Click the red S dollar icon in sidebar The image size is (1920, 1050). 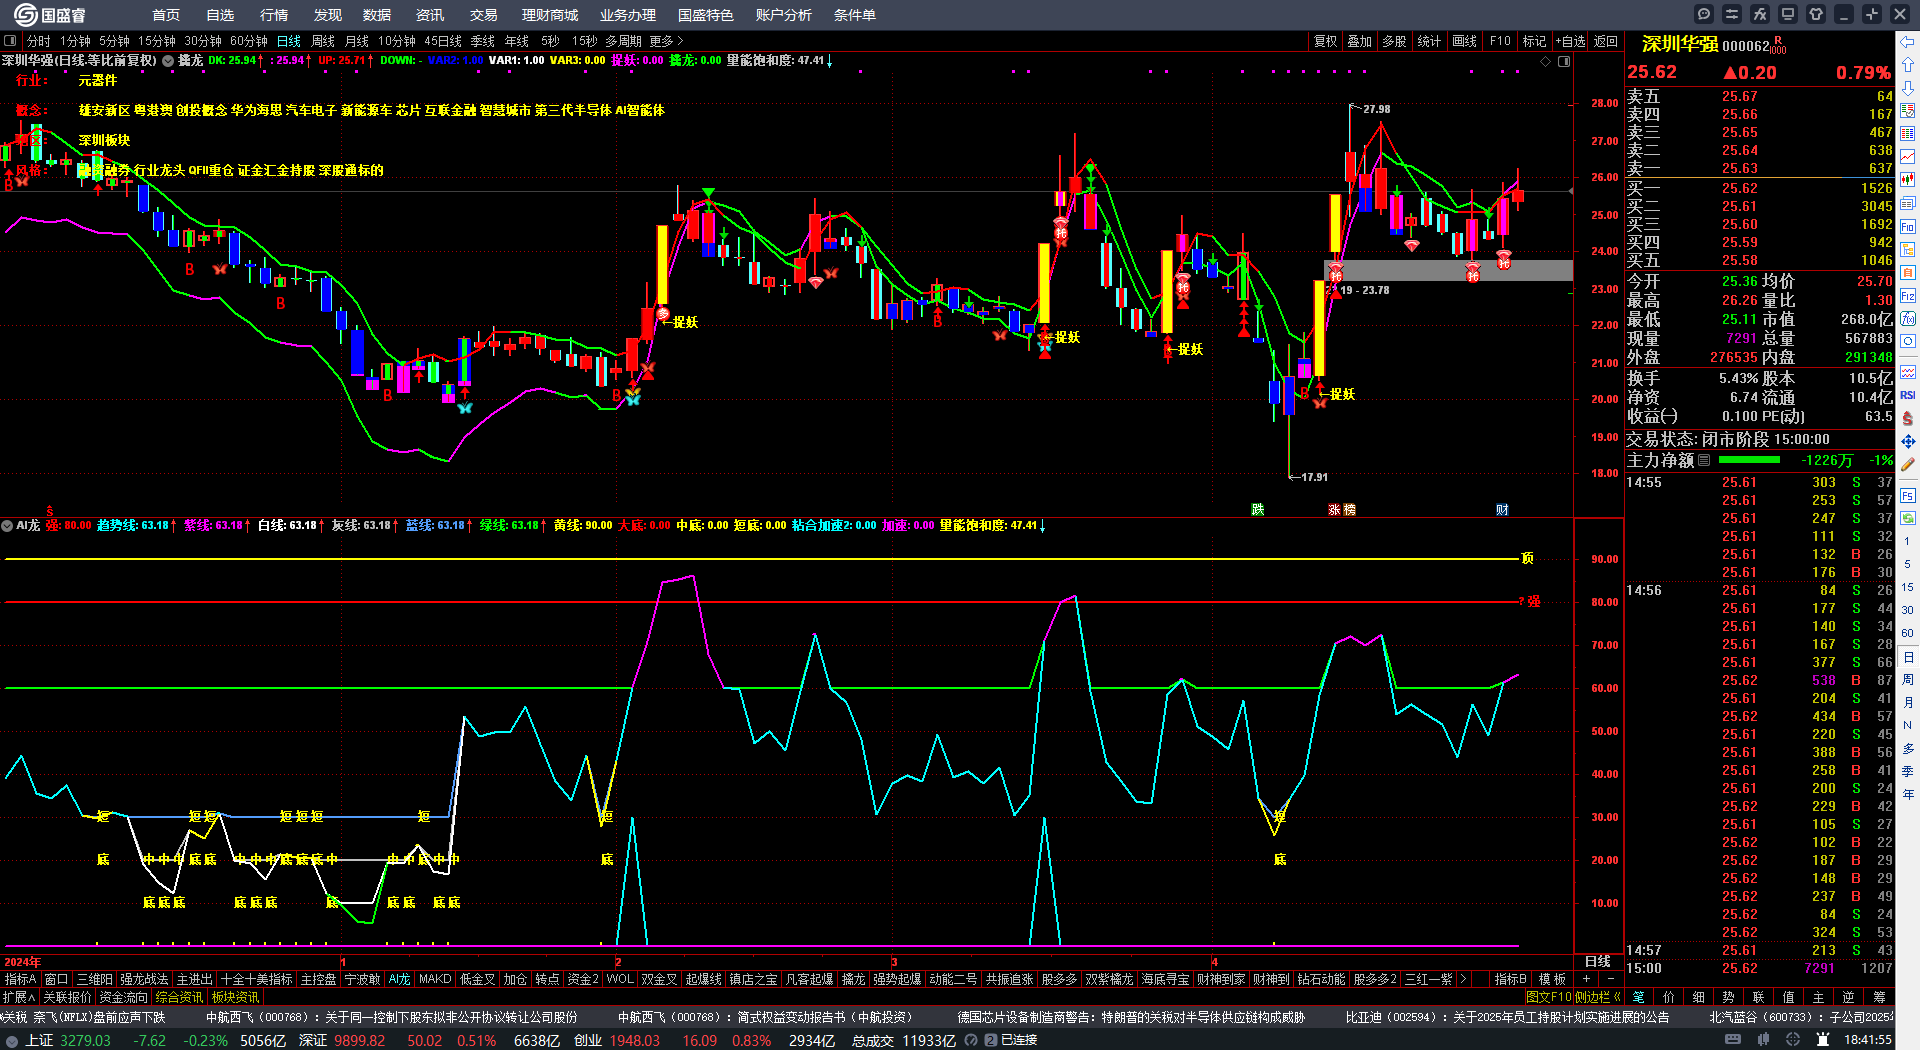click(1908, 418)
